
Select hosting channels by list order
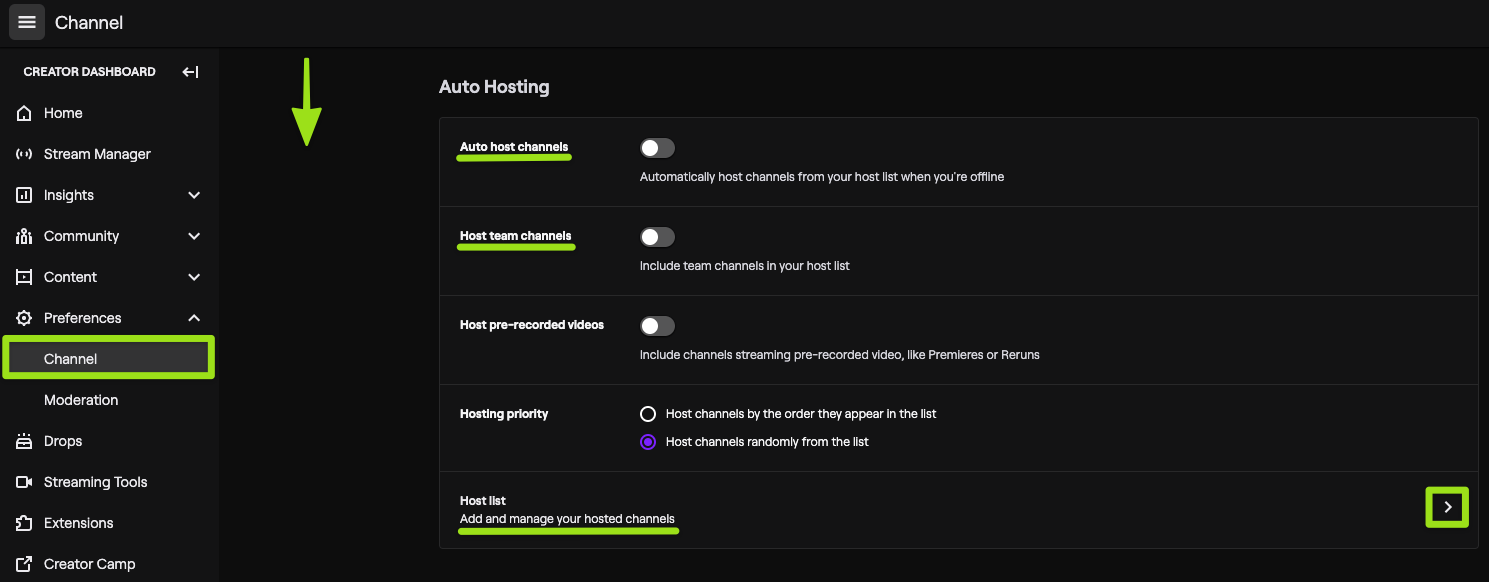coord(648,413)
